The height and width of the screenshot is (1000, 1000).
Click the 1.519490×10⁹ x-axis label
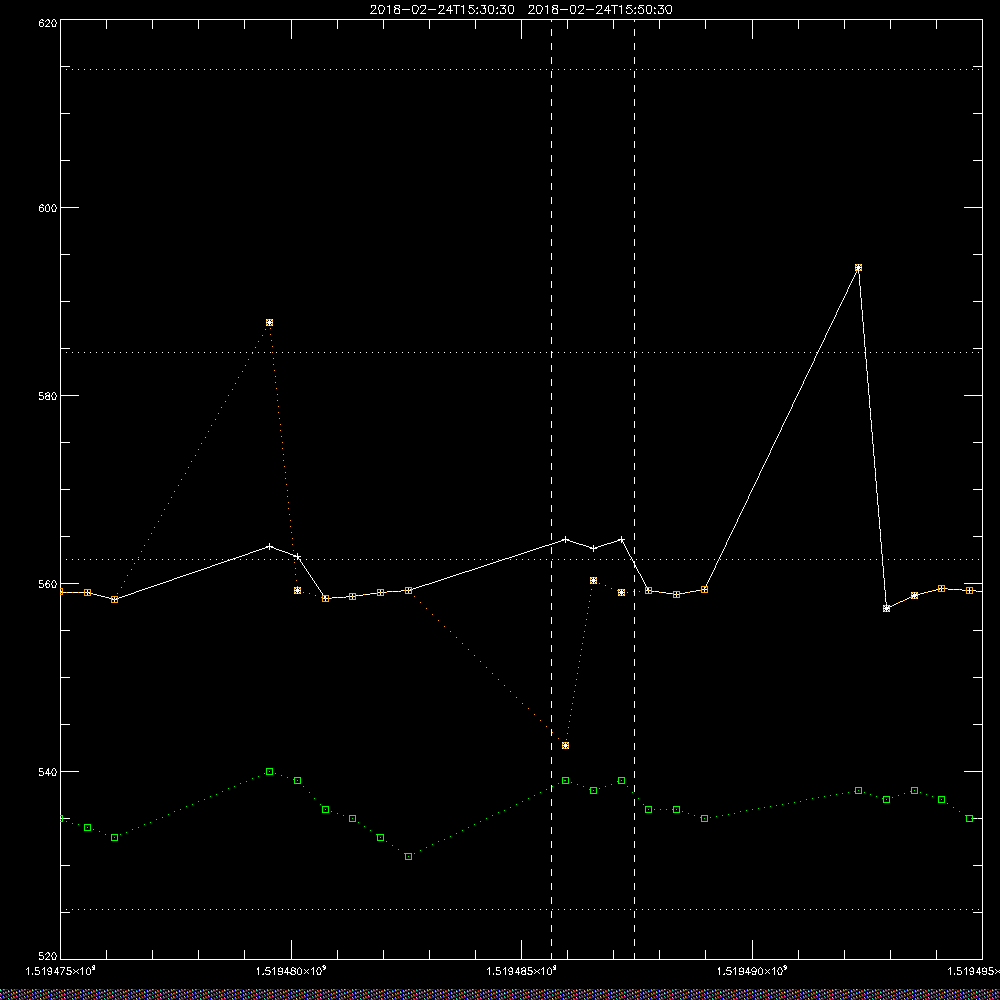coord(753,971)
